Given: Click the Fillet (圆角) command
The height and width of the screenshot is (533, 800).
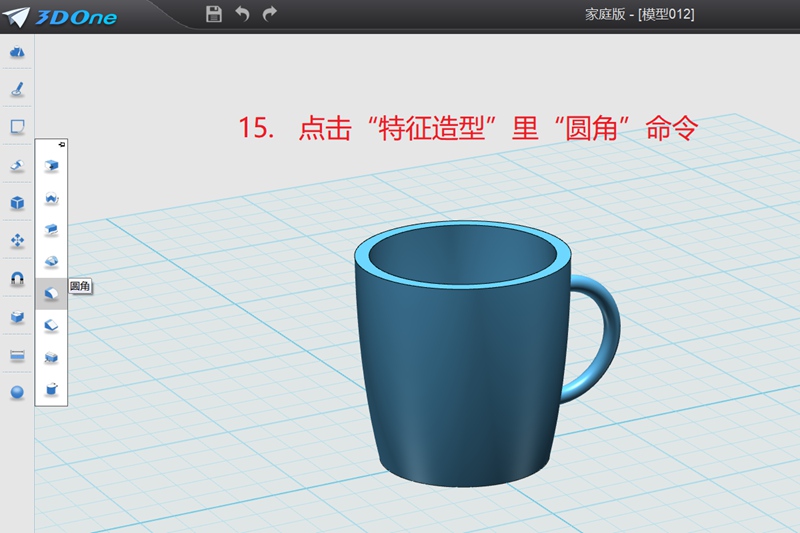Looking at the screenshot, I should (51, 293).
